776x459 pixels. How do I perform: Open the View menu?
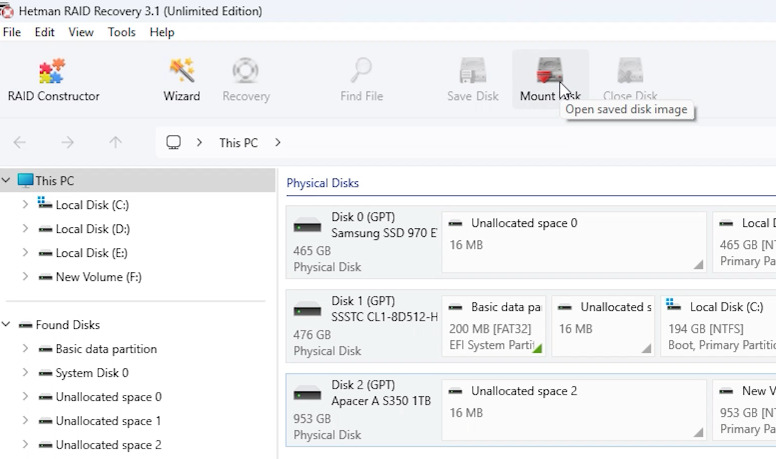point(81,32)
